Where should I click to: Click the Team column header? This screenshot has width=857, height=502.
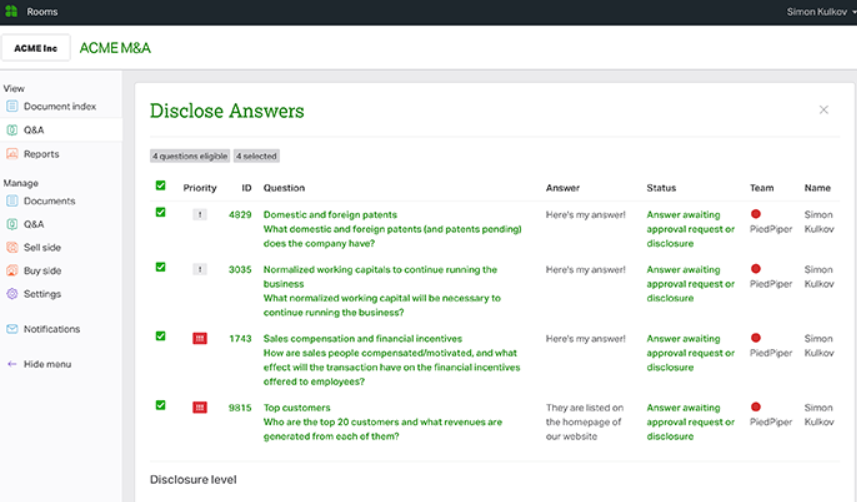coord(761,188)
